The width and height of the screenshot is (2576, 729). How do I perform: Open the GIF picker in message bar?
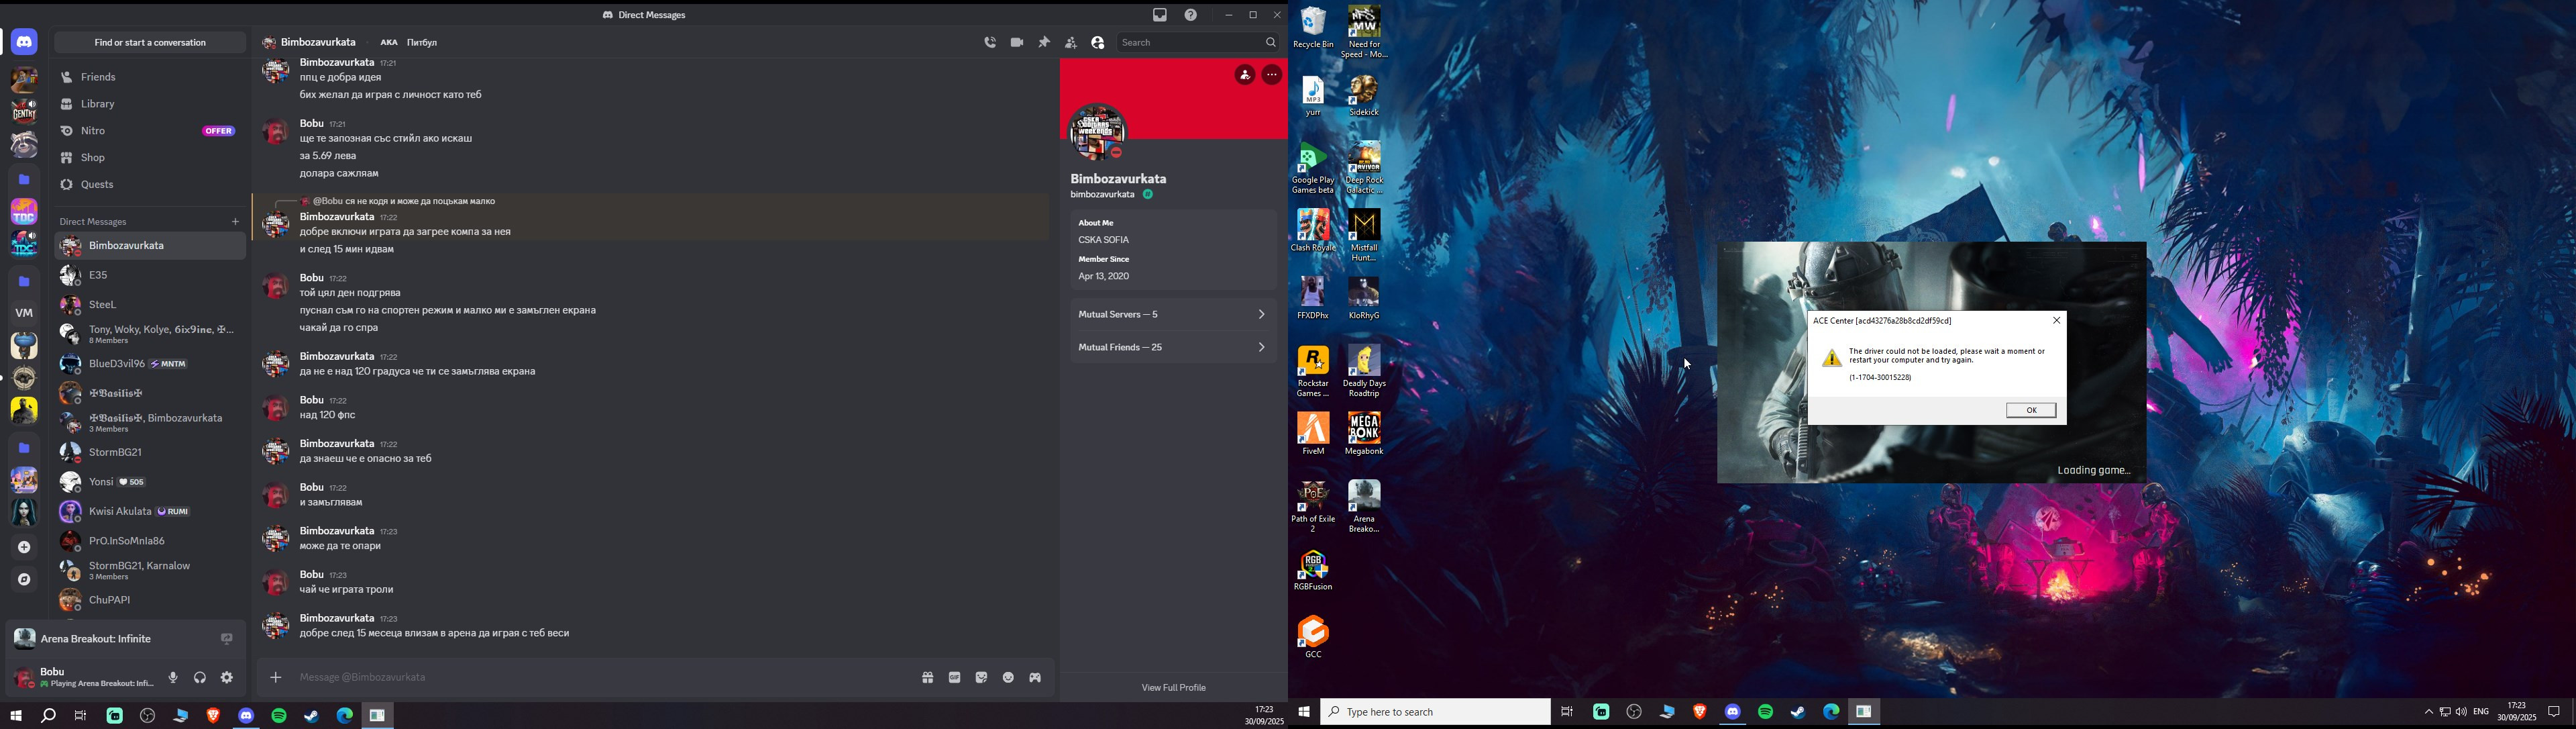point(955,678)
